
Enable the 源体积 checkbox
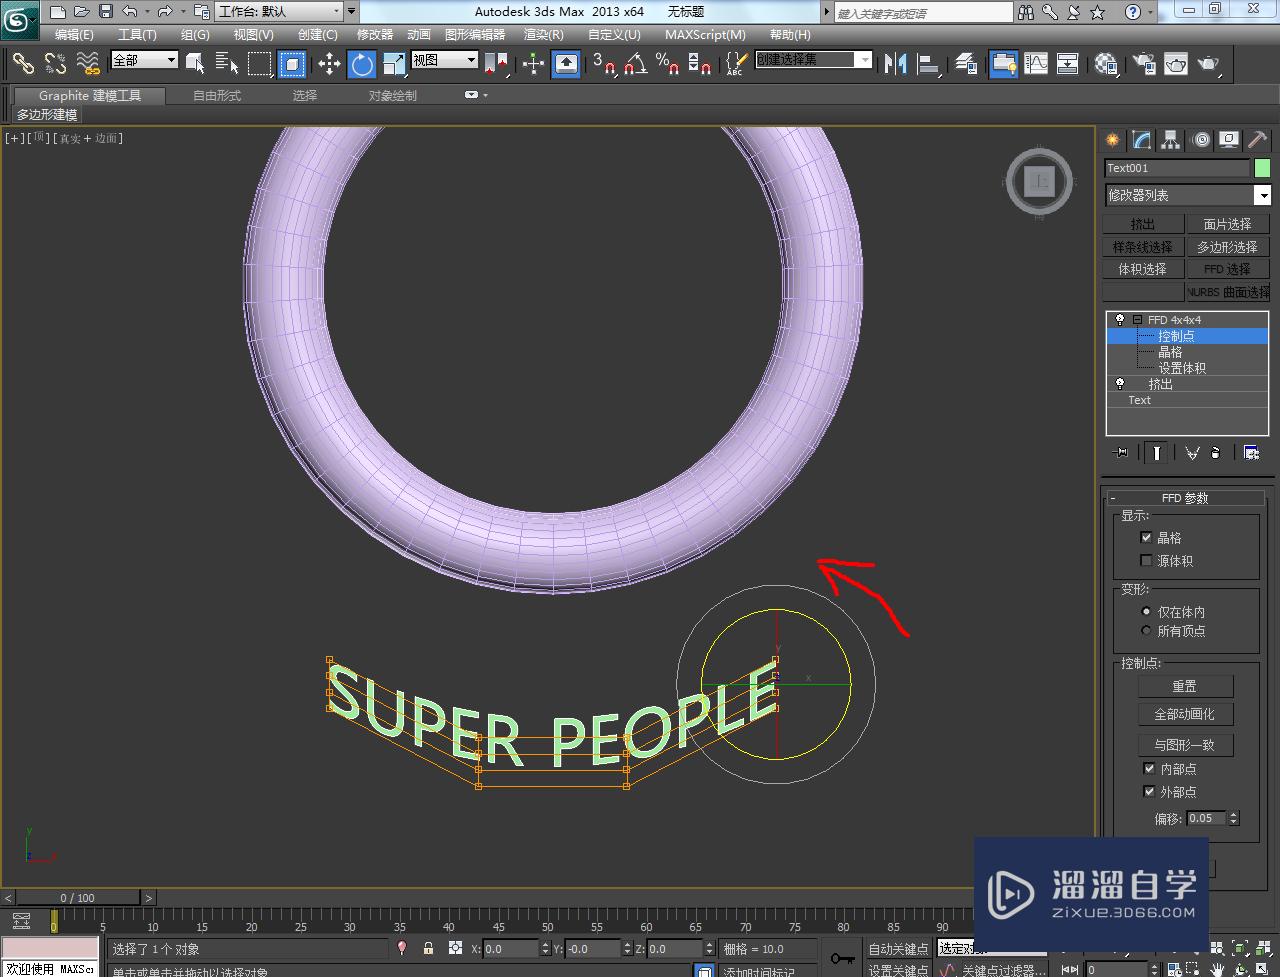(1146, 561)
